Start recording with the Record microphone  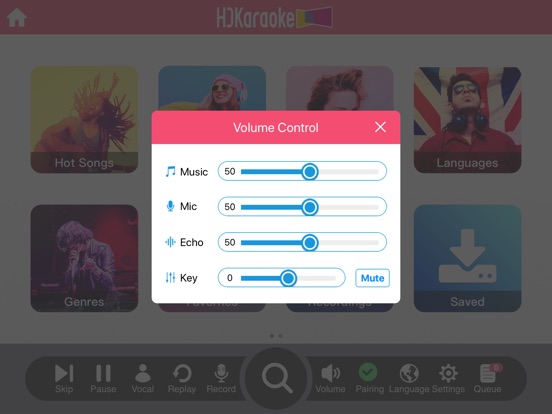pyautogui.click(x=221, y=378)
